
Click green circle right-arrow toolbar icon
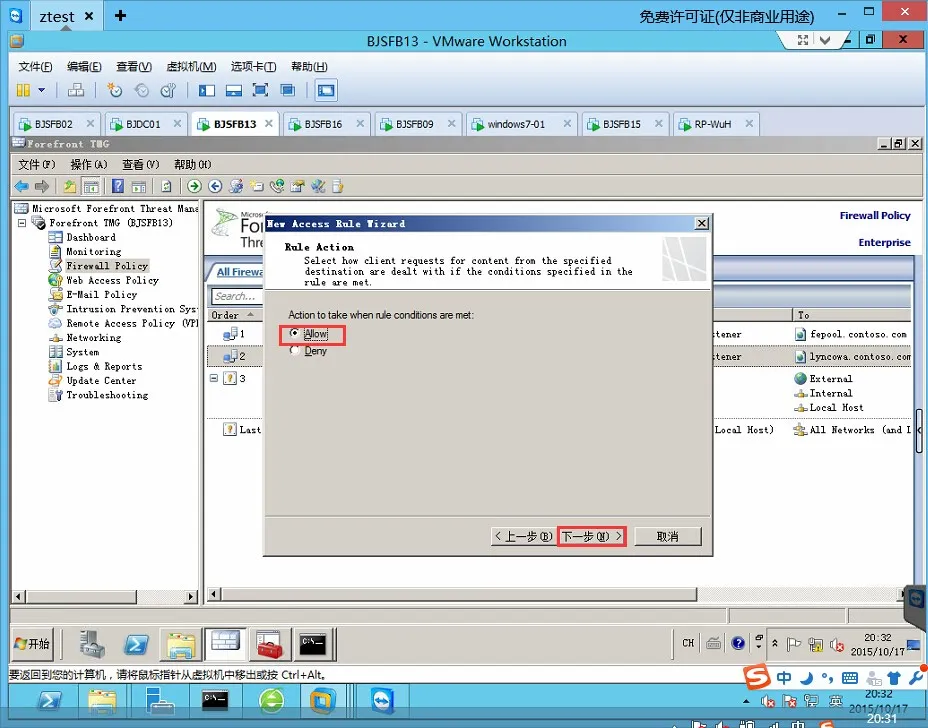pyautogui.click(x=194, y=186)
